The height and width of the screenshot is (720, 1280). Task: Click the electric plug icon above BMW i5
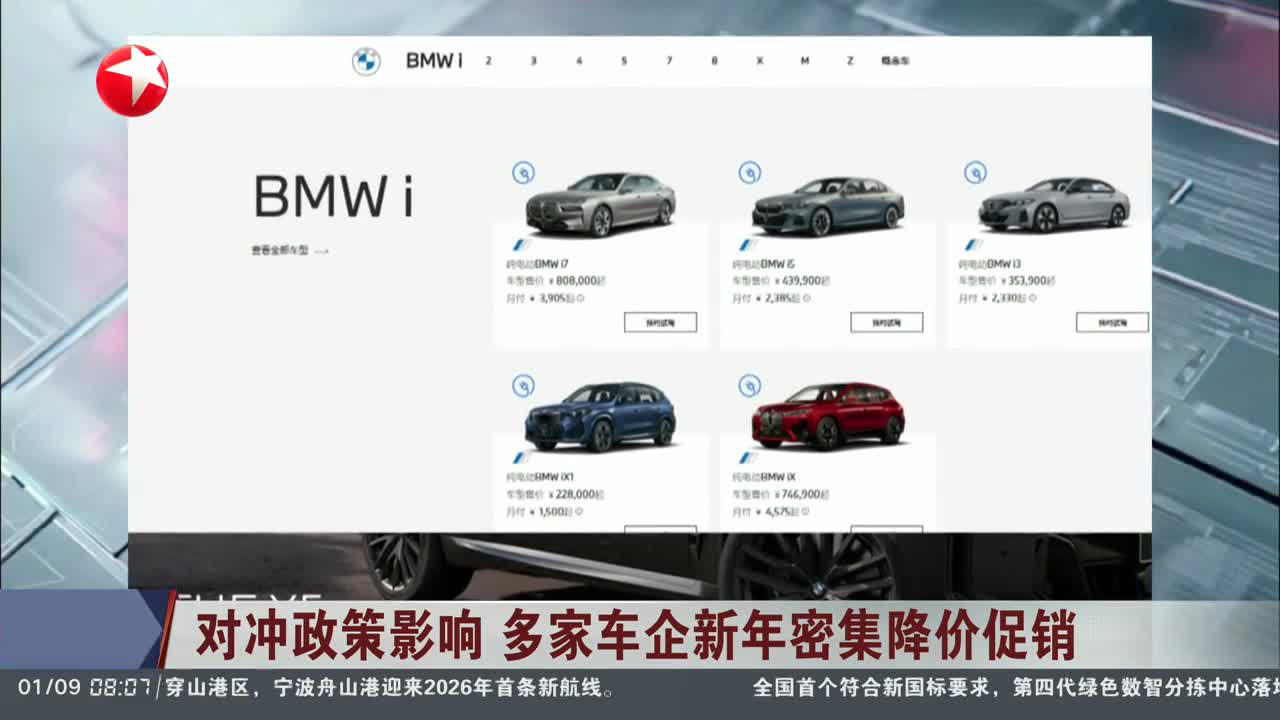point(749,173)
